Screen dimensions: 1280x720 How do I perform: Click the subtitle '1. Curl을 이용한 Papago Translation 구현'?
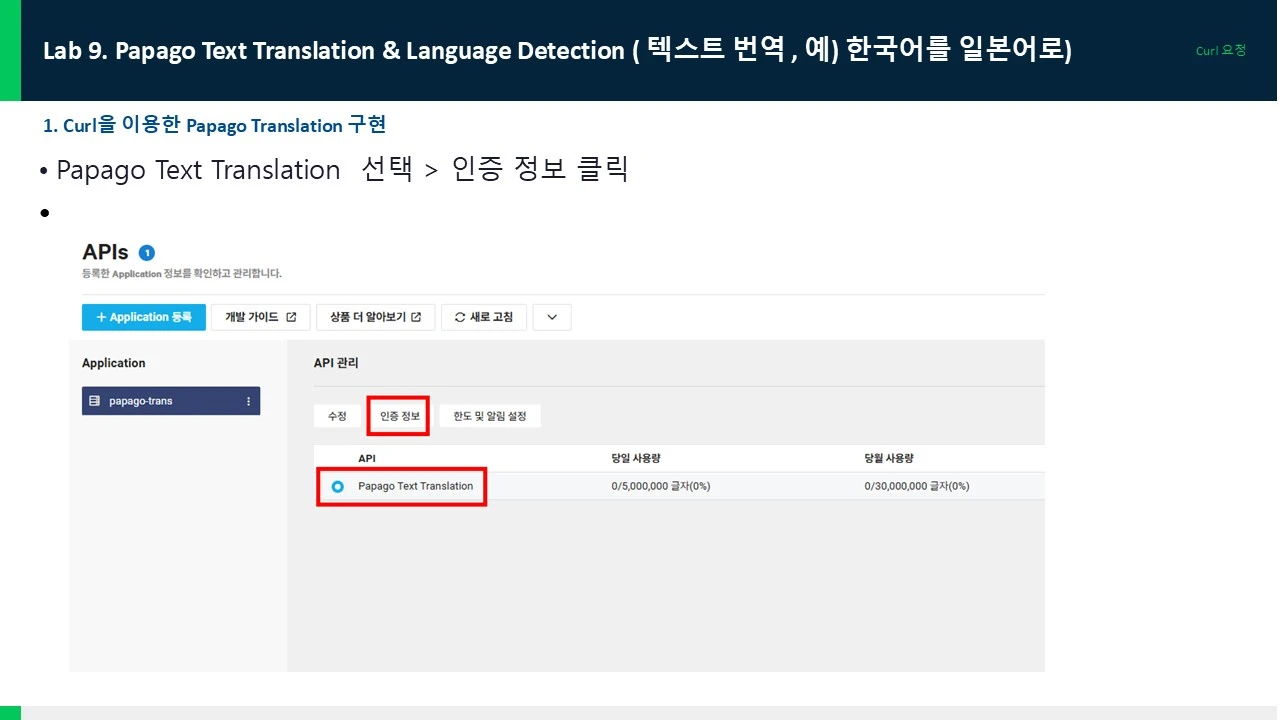(214, 125)
